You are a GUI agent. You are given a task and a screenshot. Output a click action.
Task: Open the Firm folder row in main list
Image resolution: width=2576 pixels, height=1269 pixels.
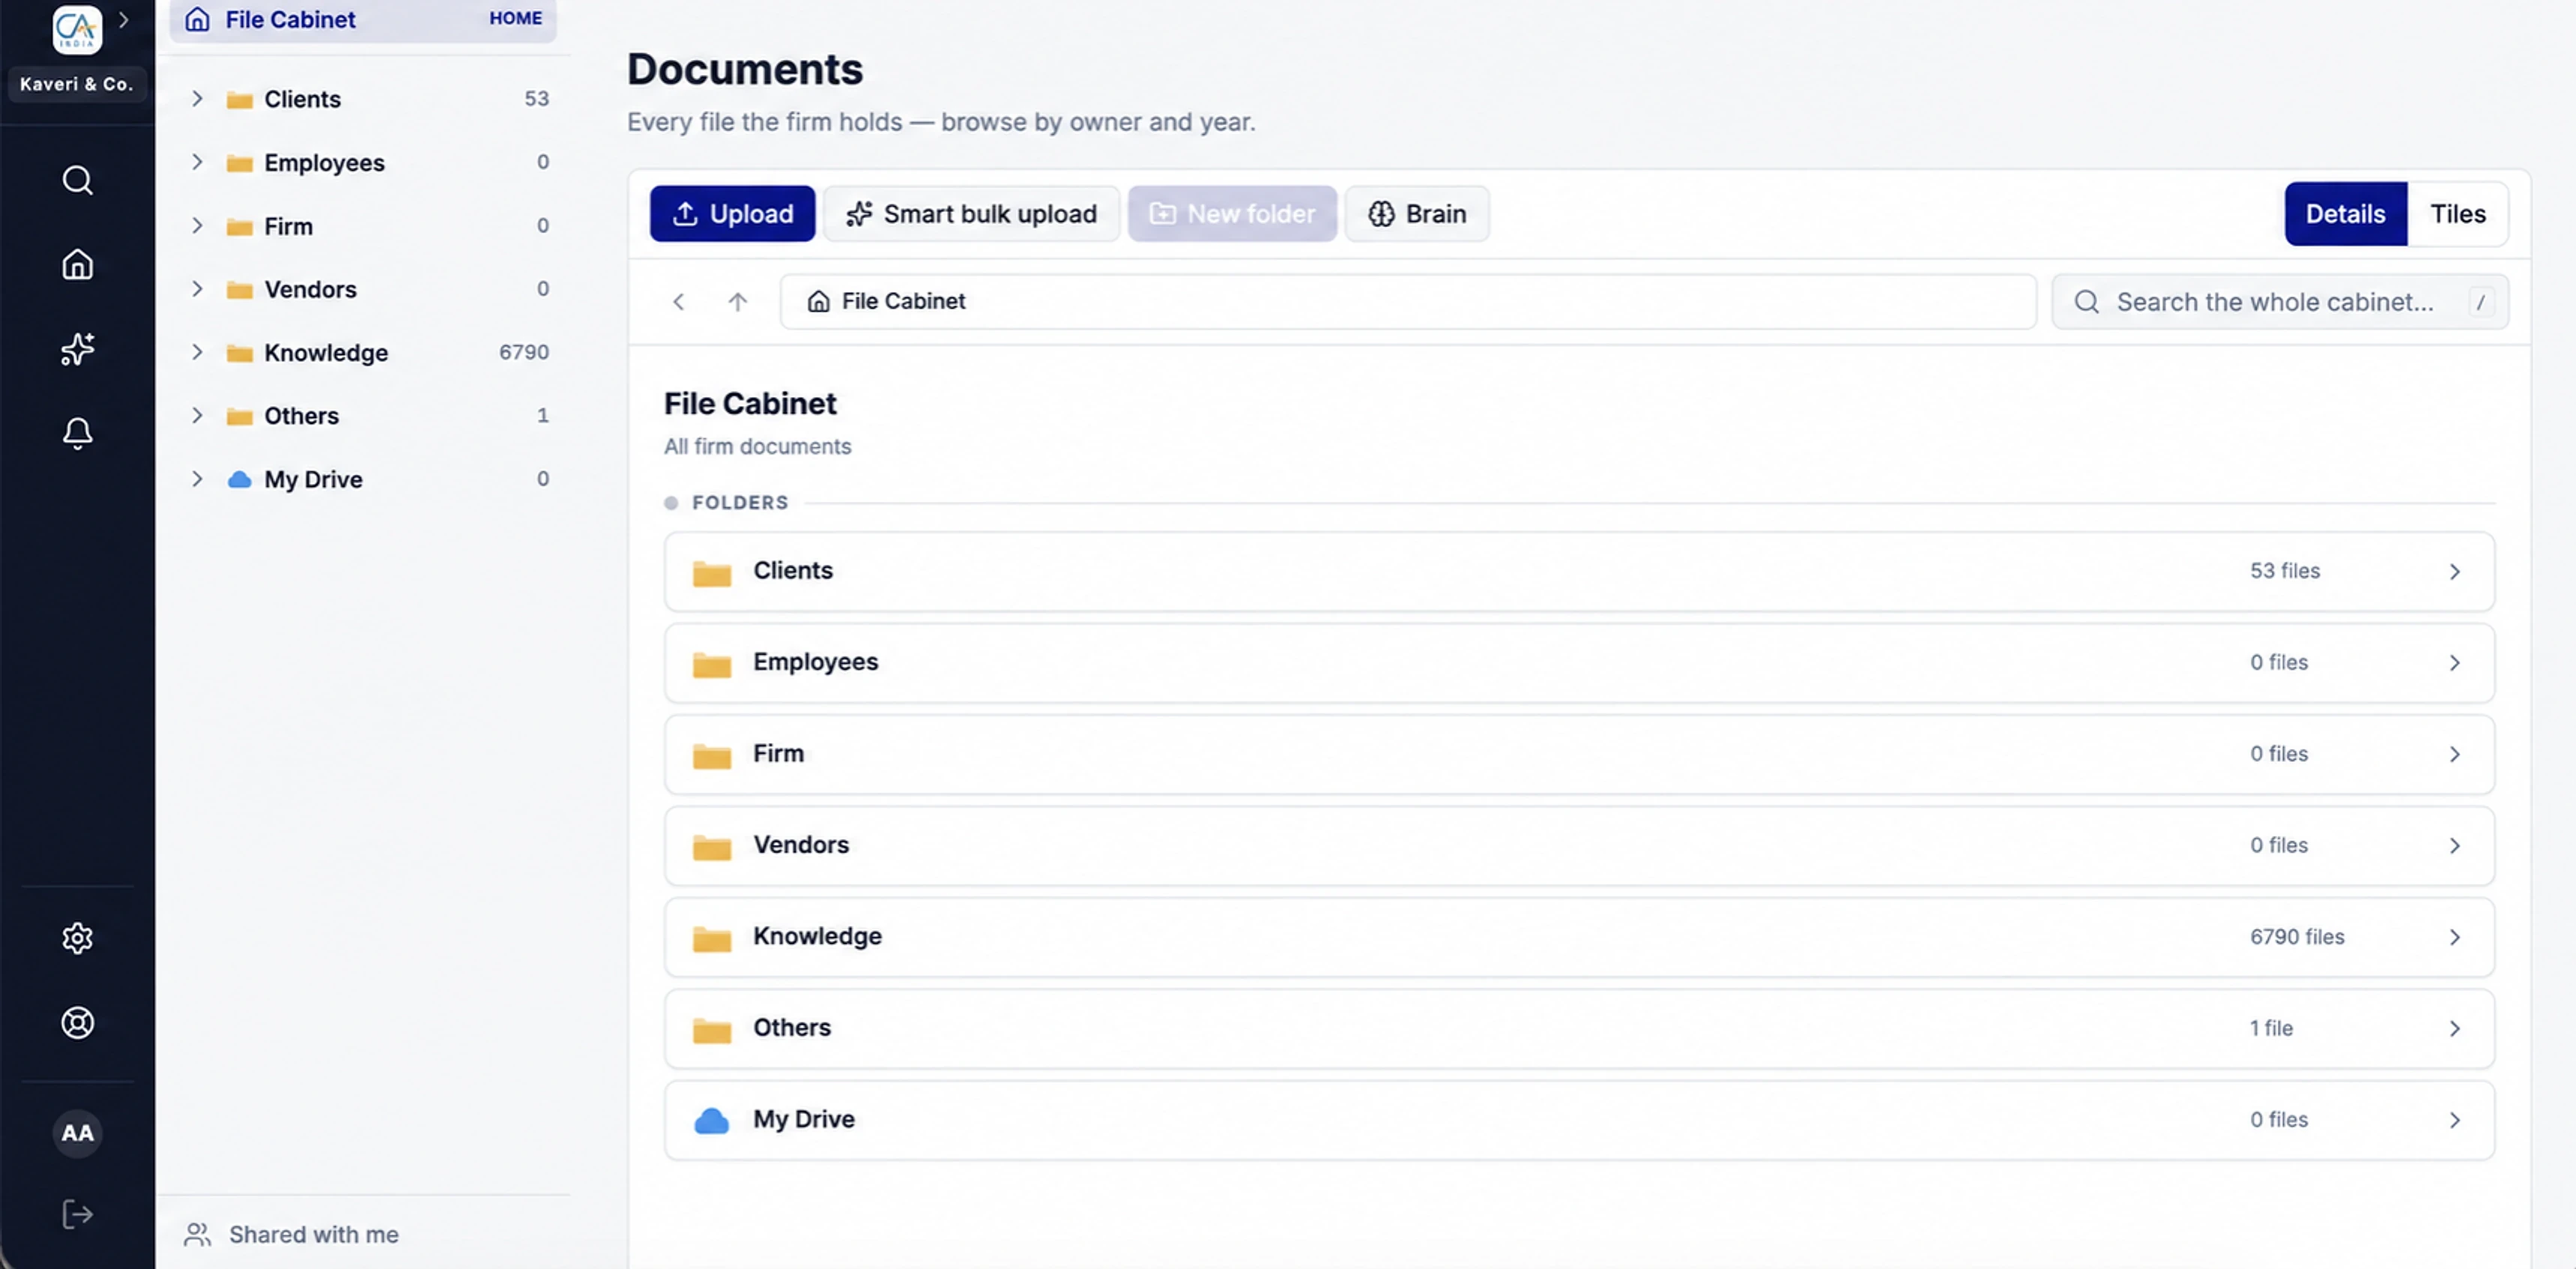1579,754
